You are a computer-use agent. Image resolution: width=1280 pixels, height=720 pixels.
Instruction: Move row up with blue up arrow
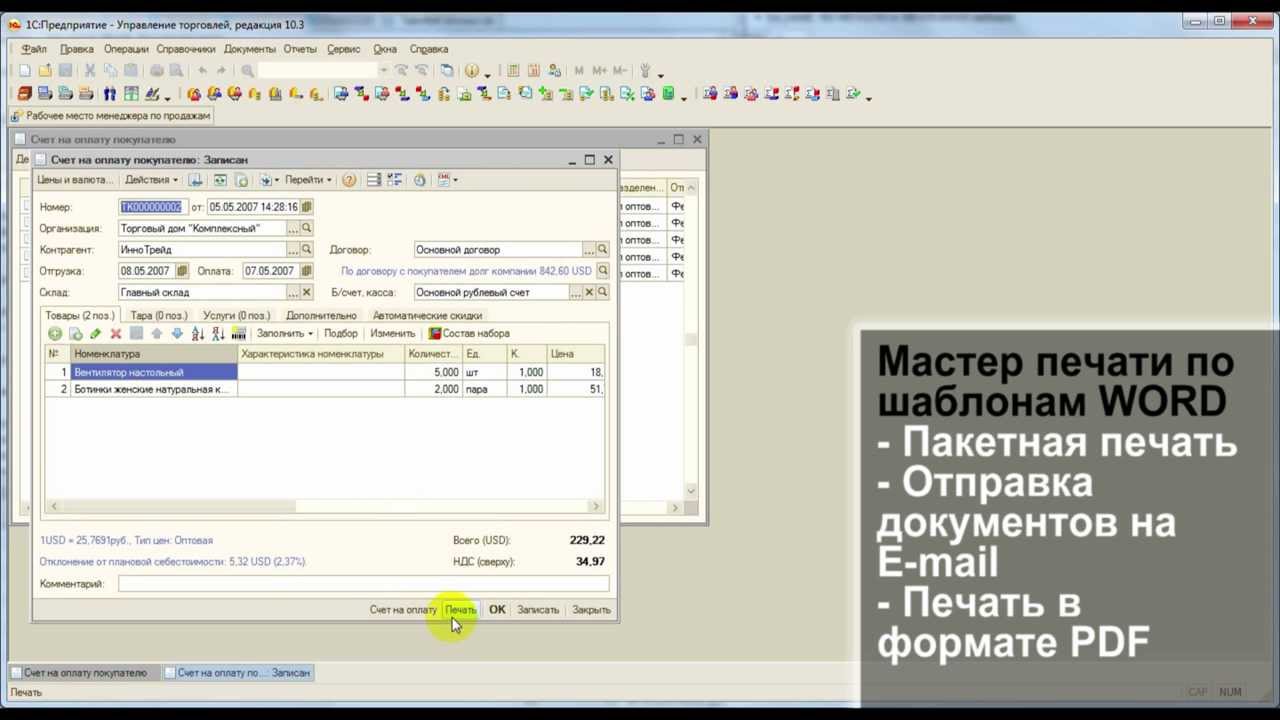point(157,333)
